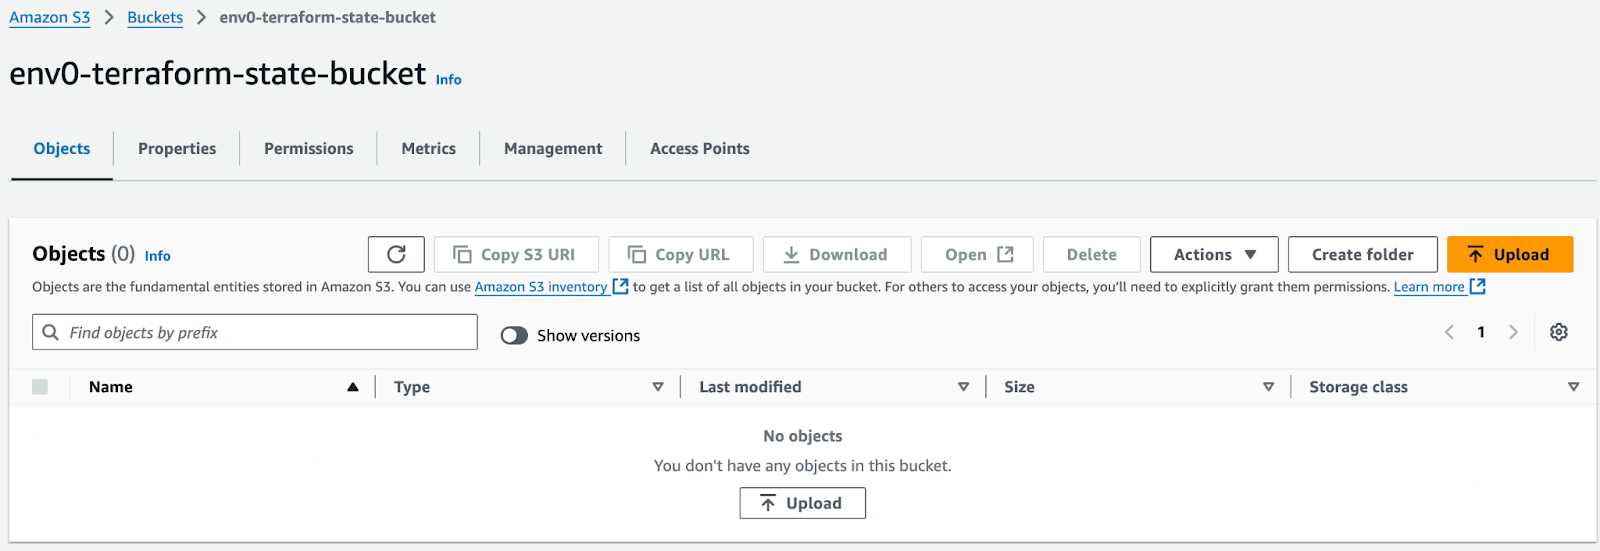Sort objects by Name column arrow

point(353,387)
